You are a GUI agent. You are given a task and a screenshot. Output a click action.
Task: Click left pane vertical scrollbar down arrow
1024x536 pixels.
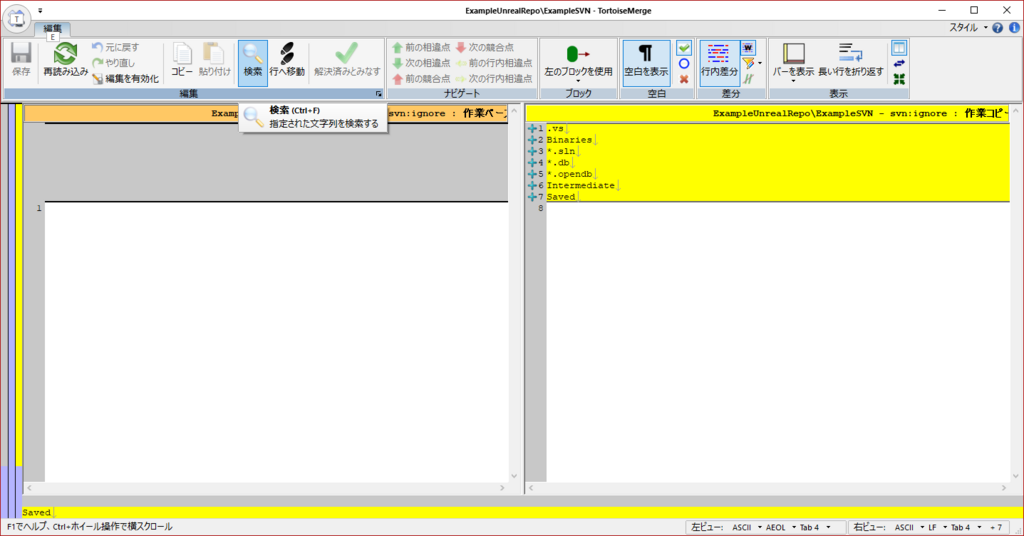[514, 476]
